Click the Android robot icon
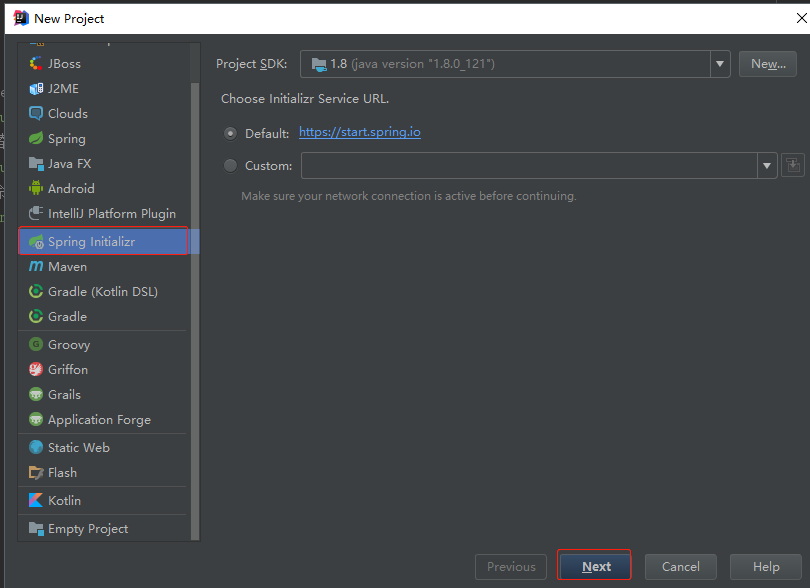Screen dimensions: 810x588 point(36,189)
